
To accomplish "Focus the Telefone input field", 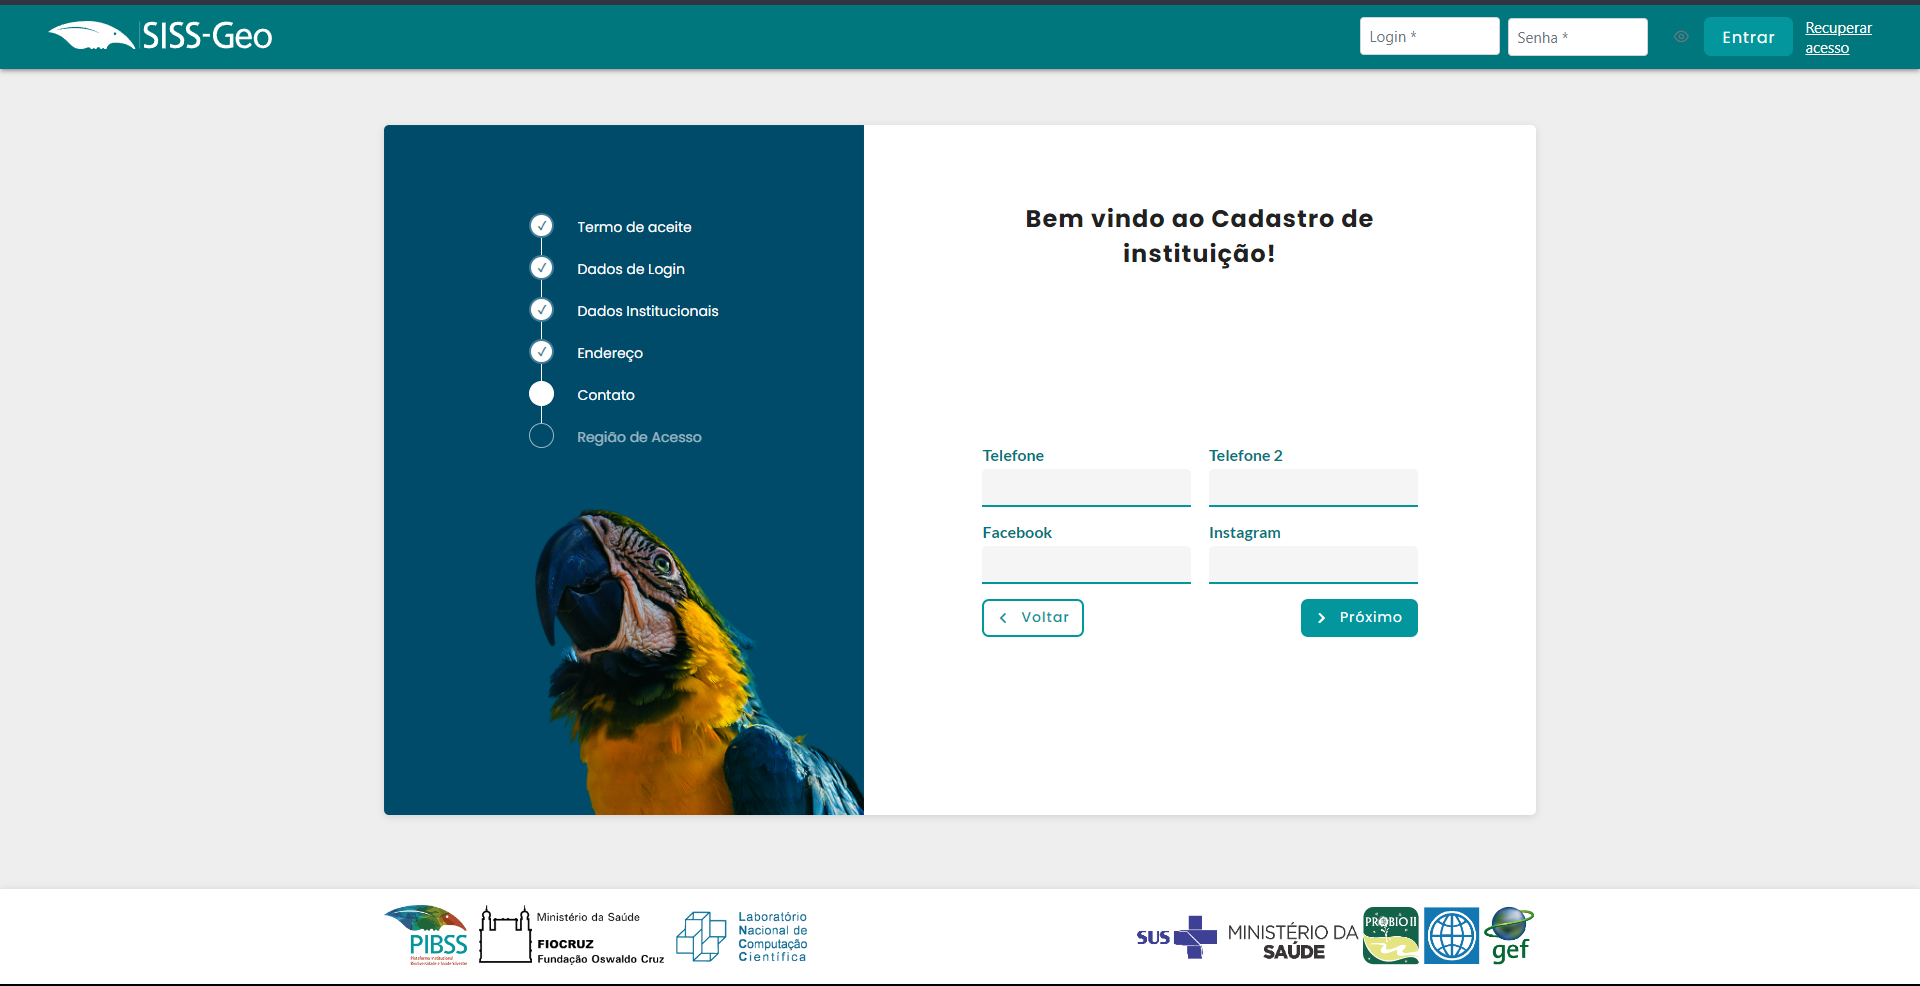I will coord(1086,488).
